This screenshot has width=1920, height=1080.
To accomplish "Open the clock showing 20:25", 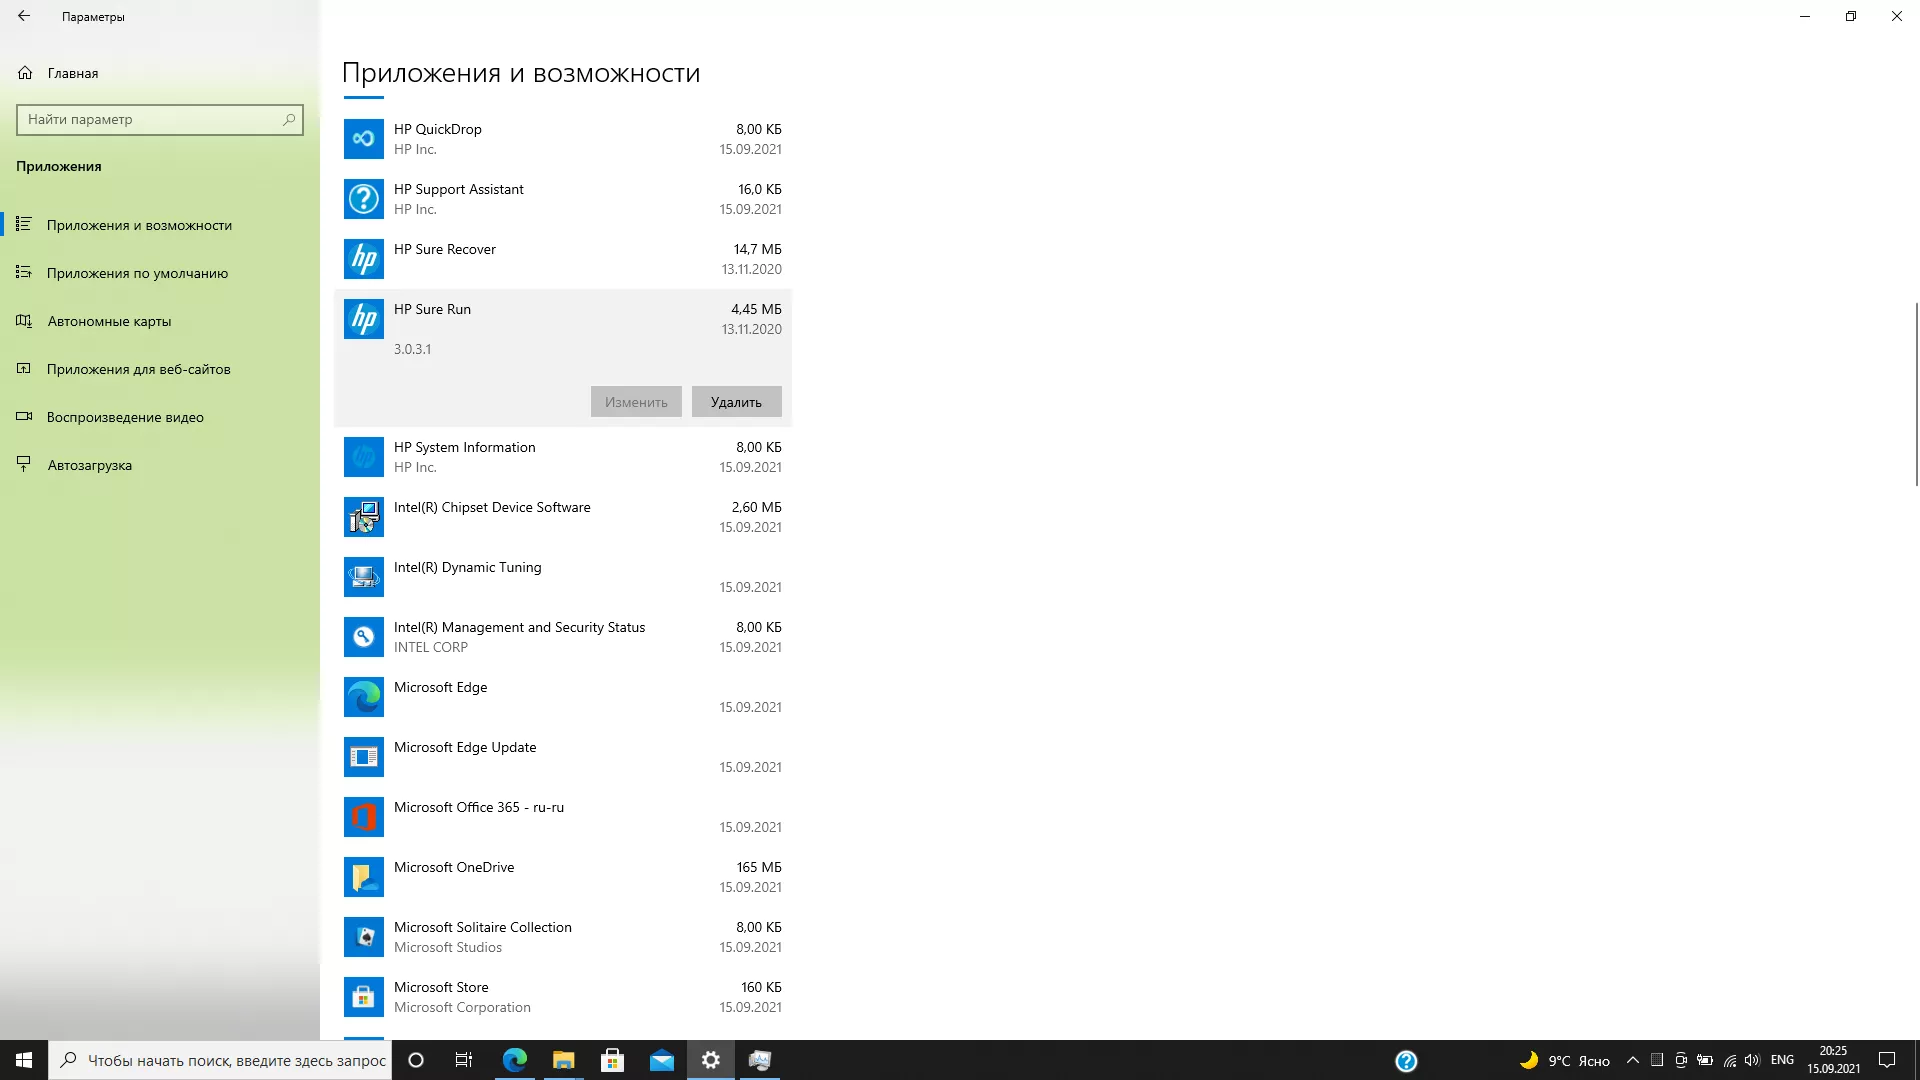I will (x=1833, y=1060).
